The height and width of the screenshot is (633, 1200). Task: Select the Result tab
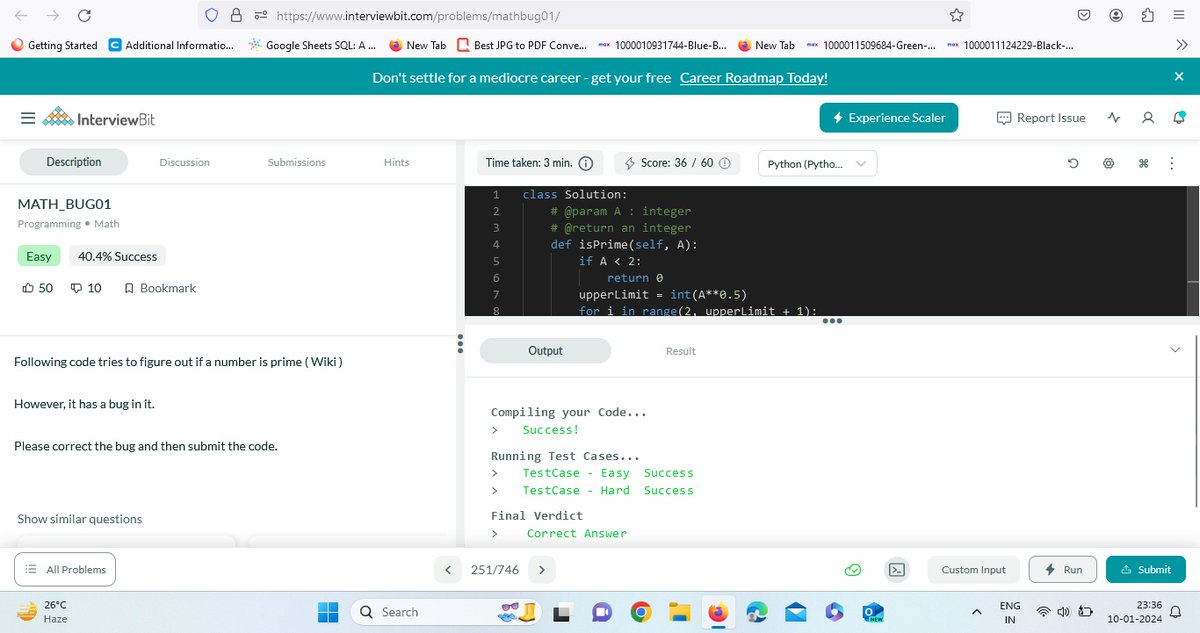(681, 351)
